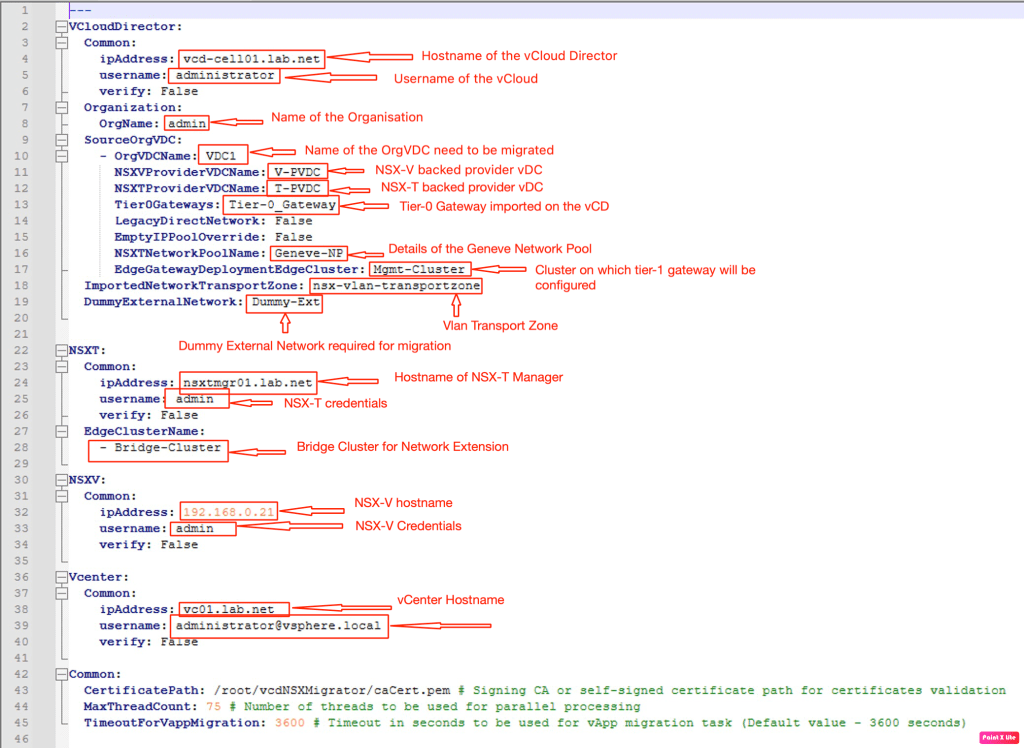Place cursor in Tier-0_Gateway value
Viewport: 1024px width, 748px height.
click(x=280, y=205)
